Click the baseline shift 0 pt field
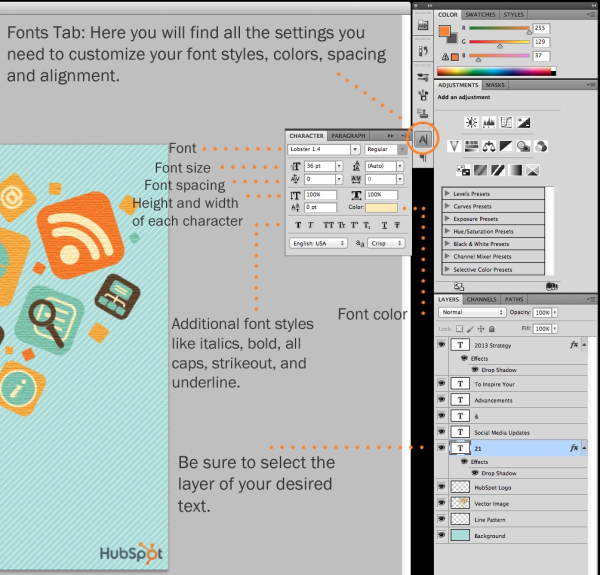The width and height of the screenshot is (600, 575). [x=320, y=207]
